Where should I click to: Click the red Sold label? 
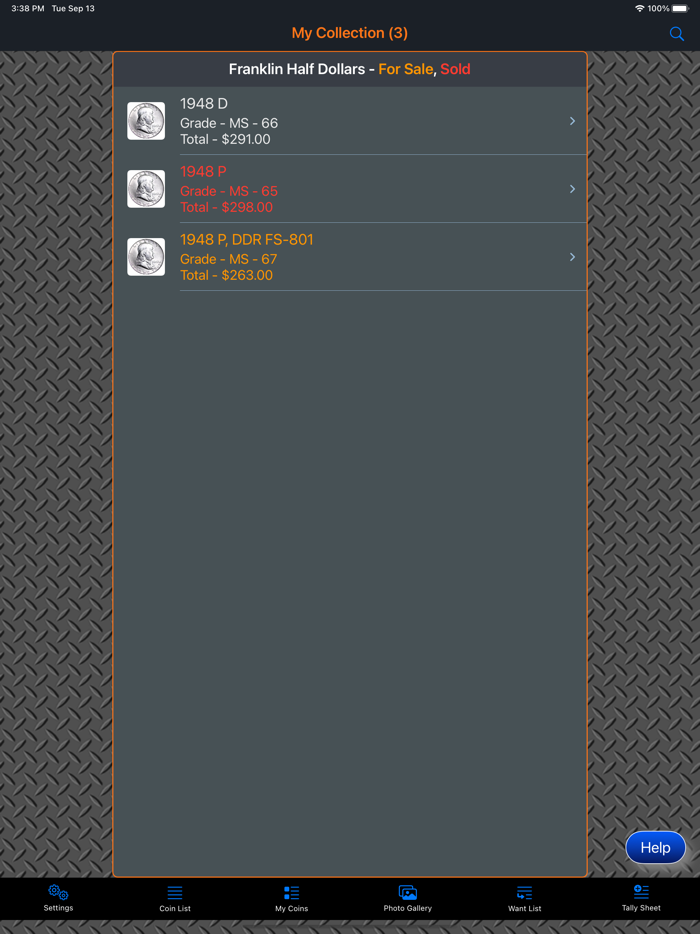point(455,69)
